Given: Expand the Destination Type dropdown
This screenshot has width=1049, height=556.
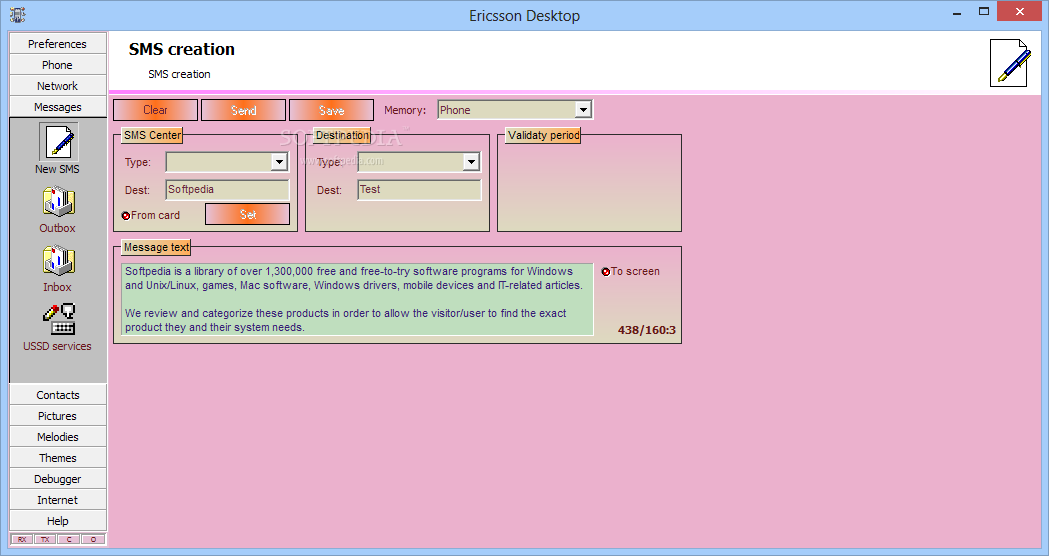Looking at the screenshot, I should click(x=471, y=161).
